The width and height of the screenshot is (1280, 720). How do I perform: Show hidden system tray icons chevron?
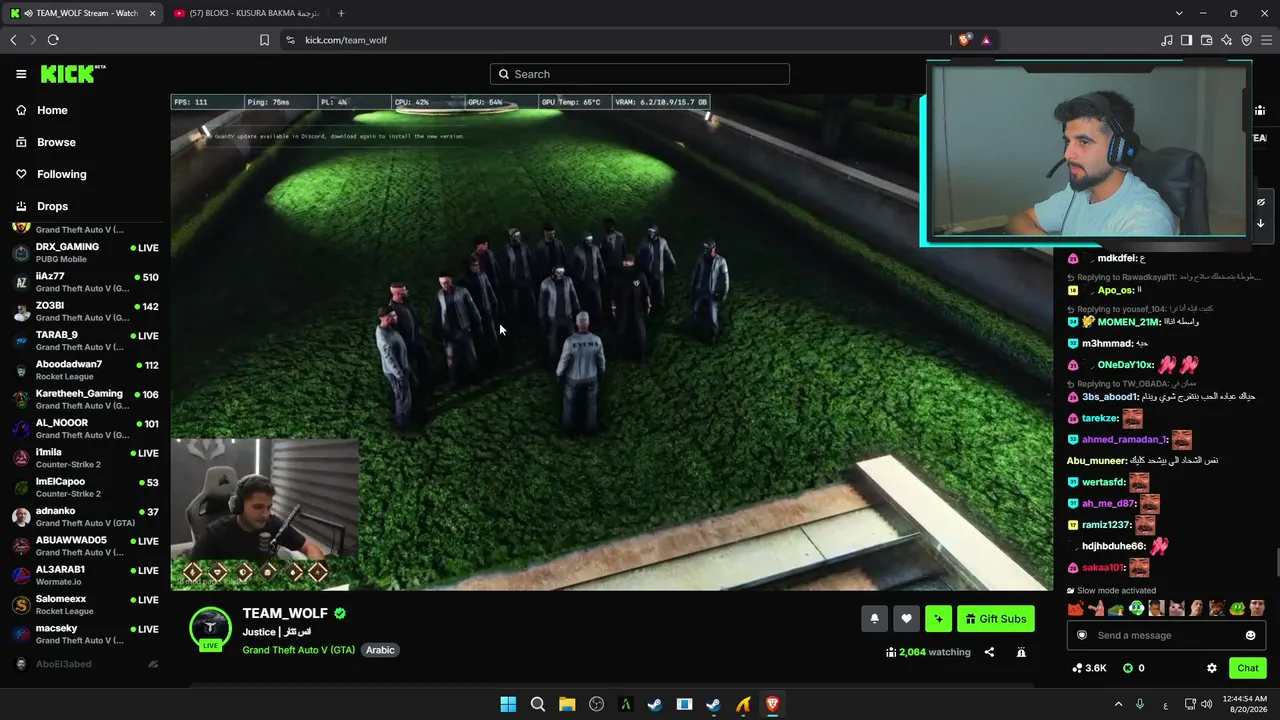1118,704
